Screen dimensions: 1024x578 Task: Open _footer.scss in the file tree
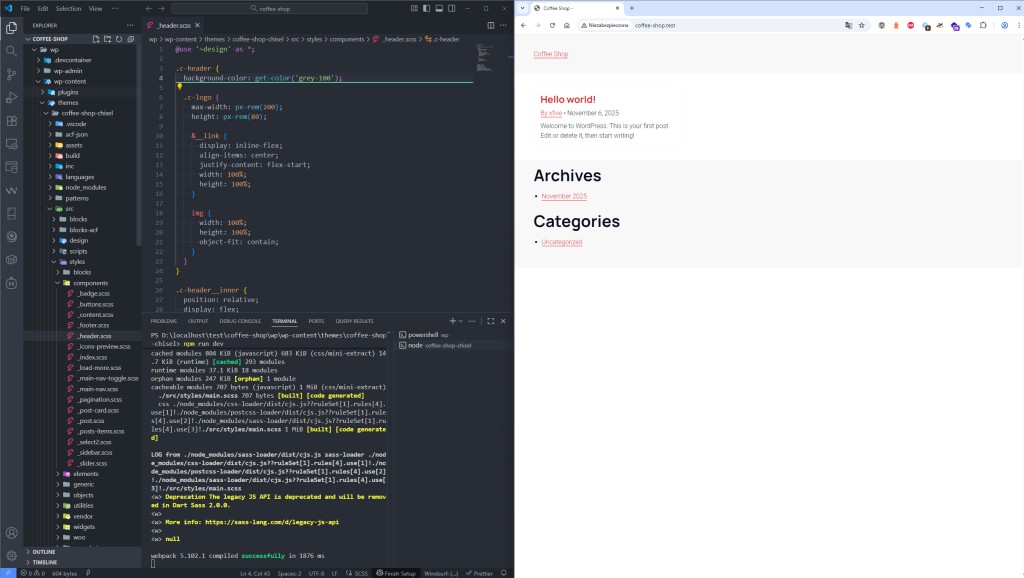click(92, 325)
